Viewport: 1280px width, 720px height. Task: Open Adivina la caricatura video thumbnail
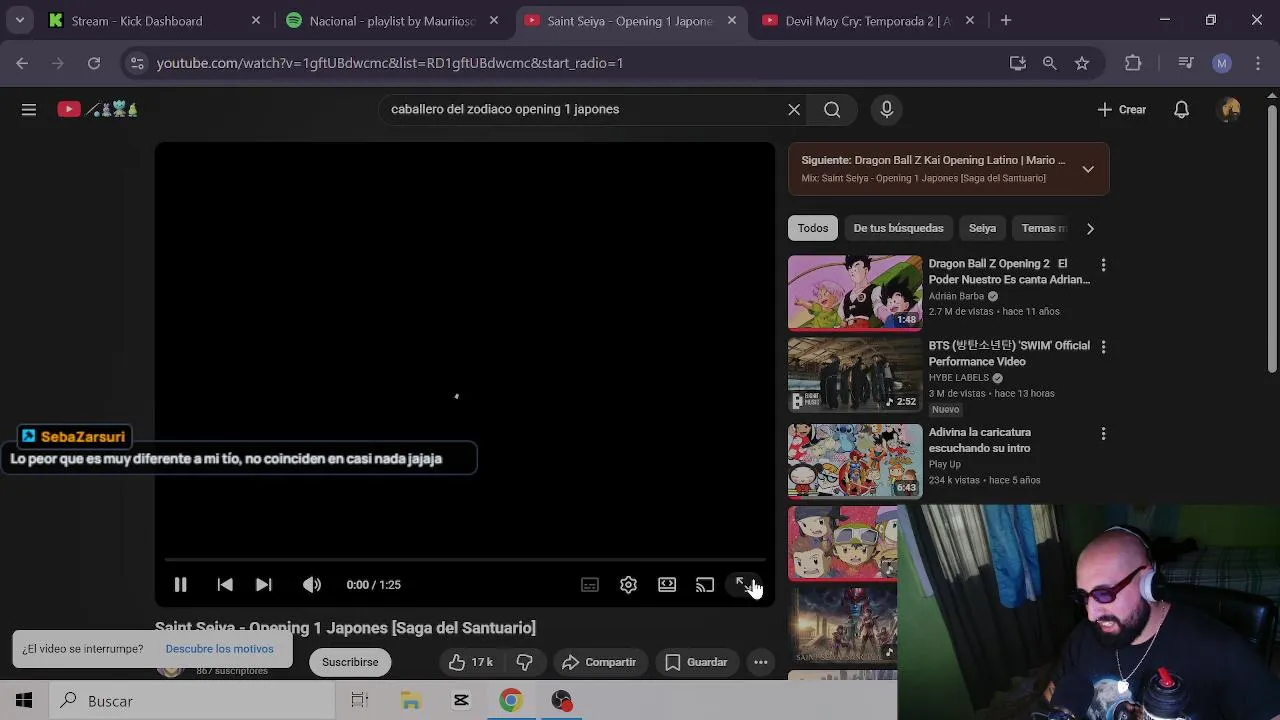855,461
